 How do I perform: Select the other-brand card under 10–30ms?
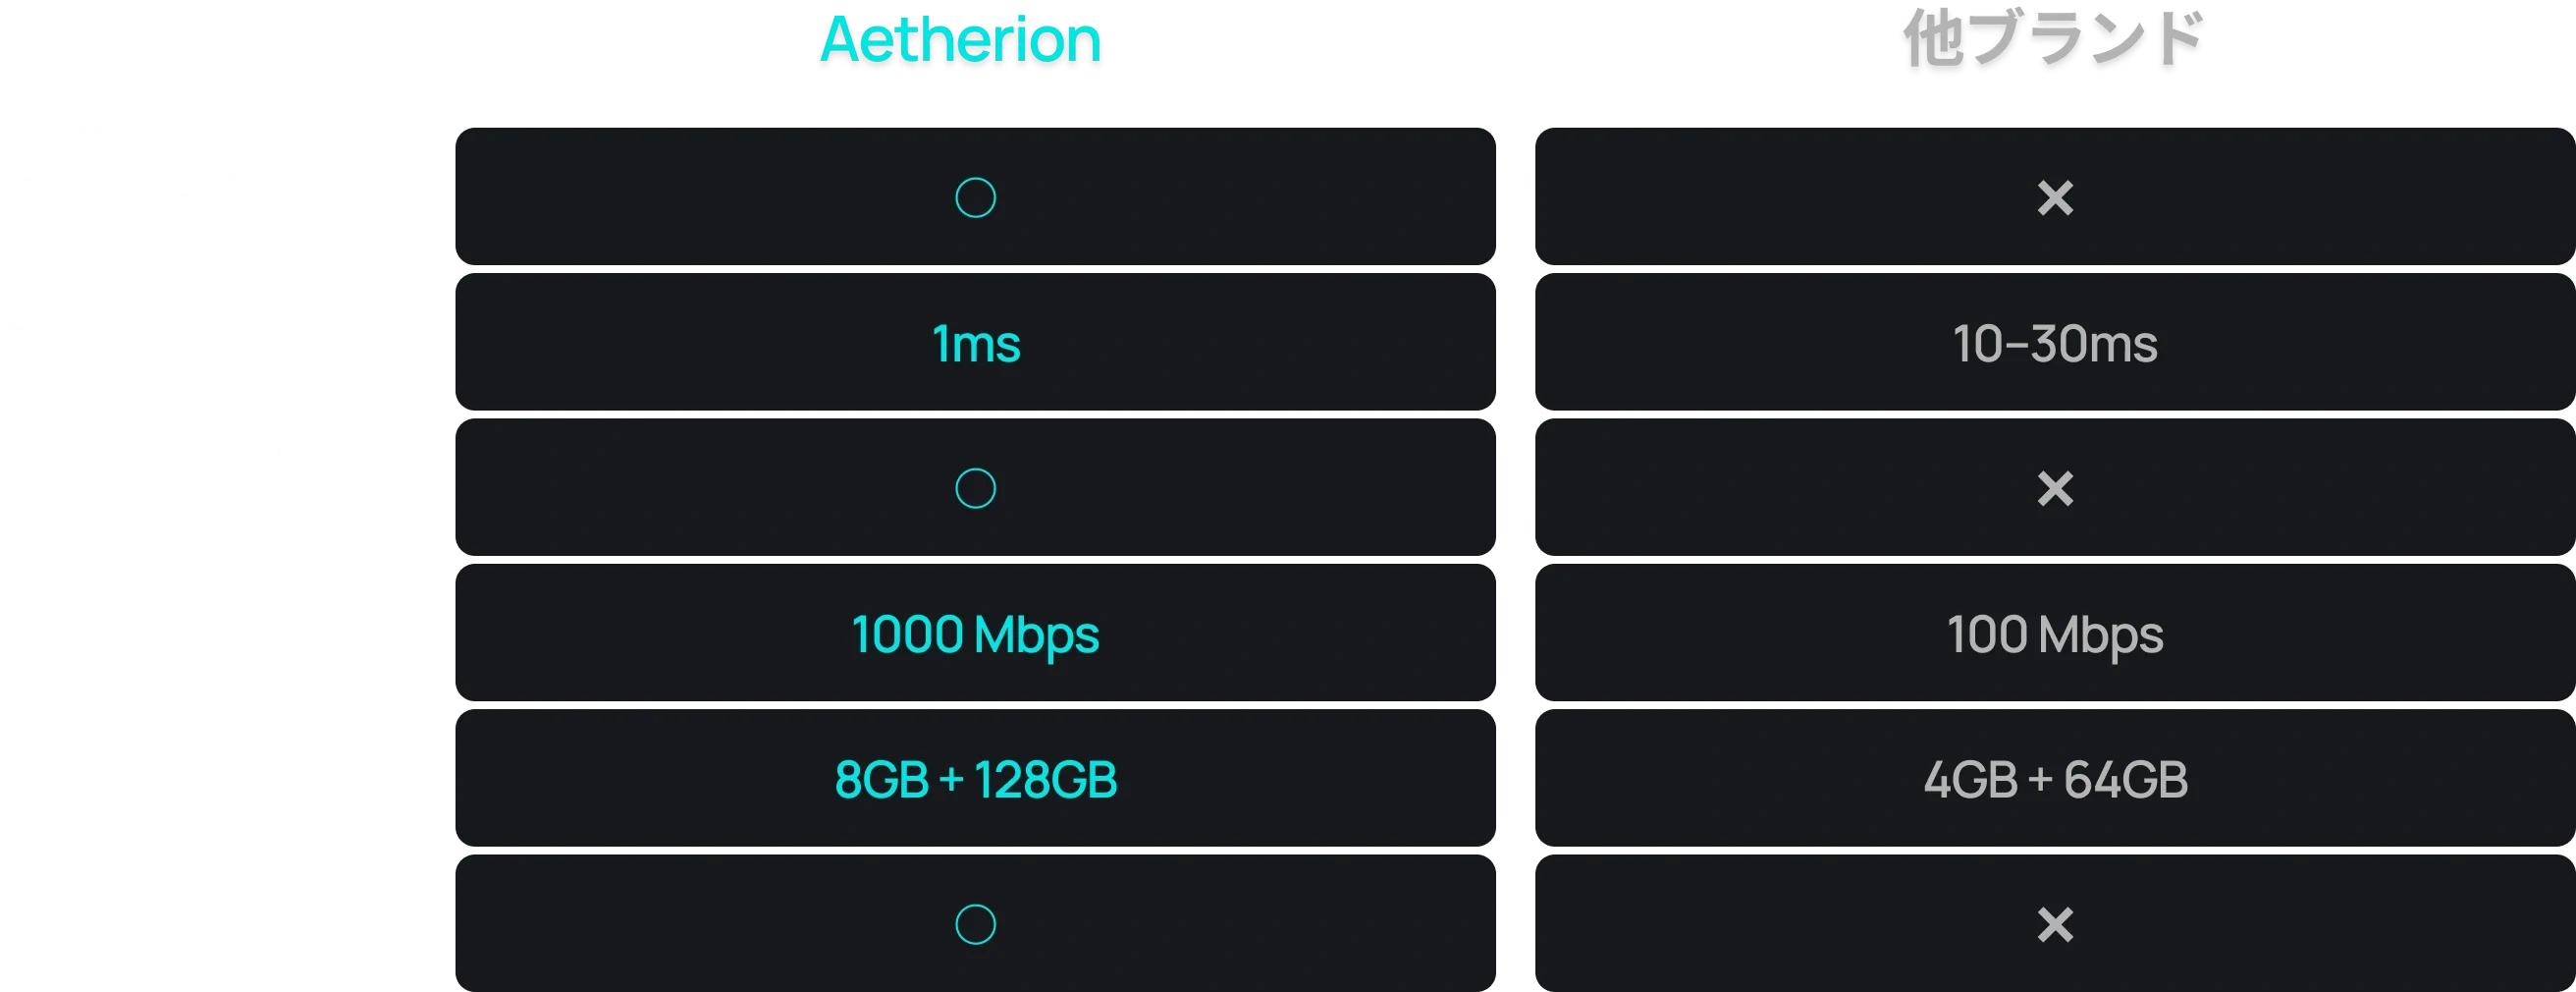[2055, 487]
